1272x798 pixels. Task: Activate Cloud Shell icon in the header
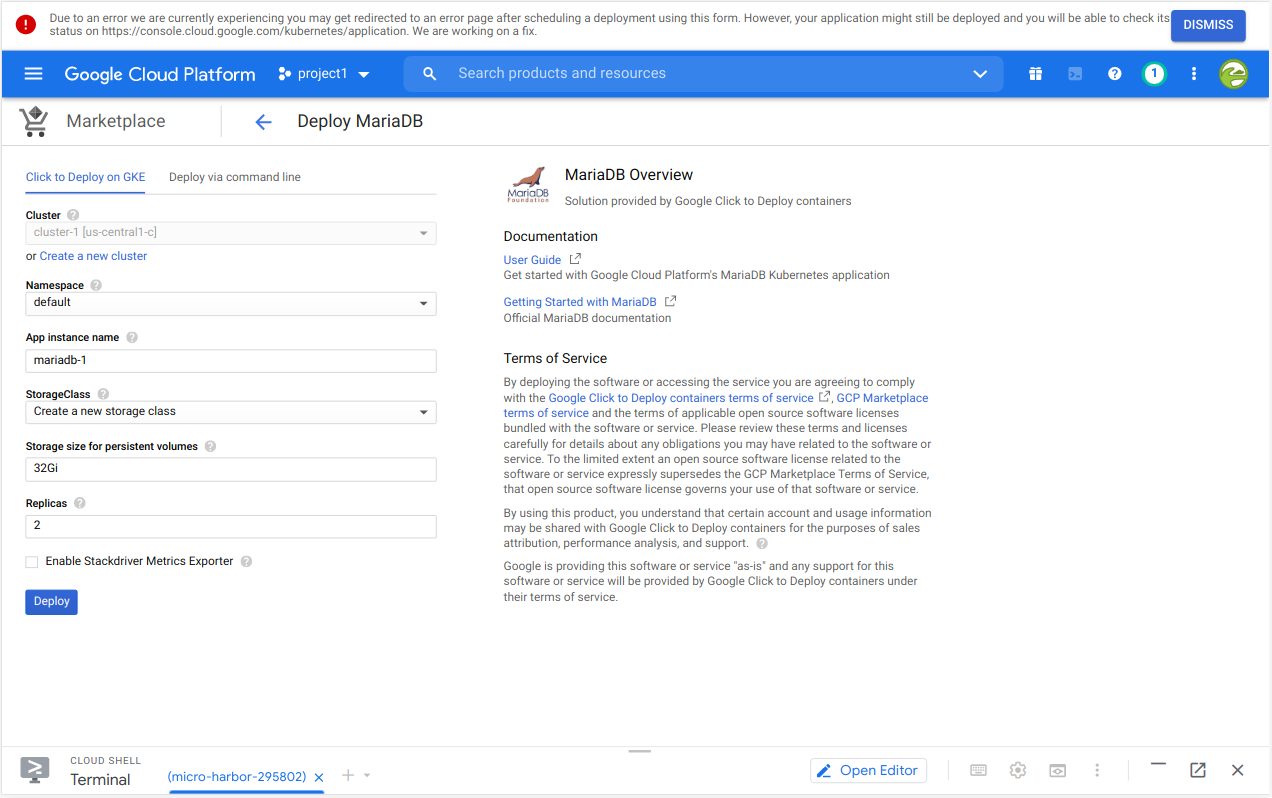[1075, 74]
